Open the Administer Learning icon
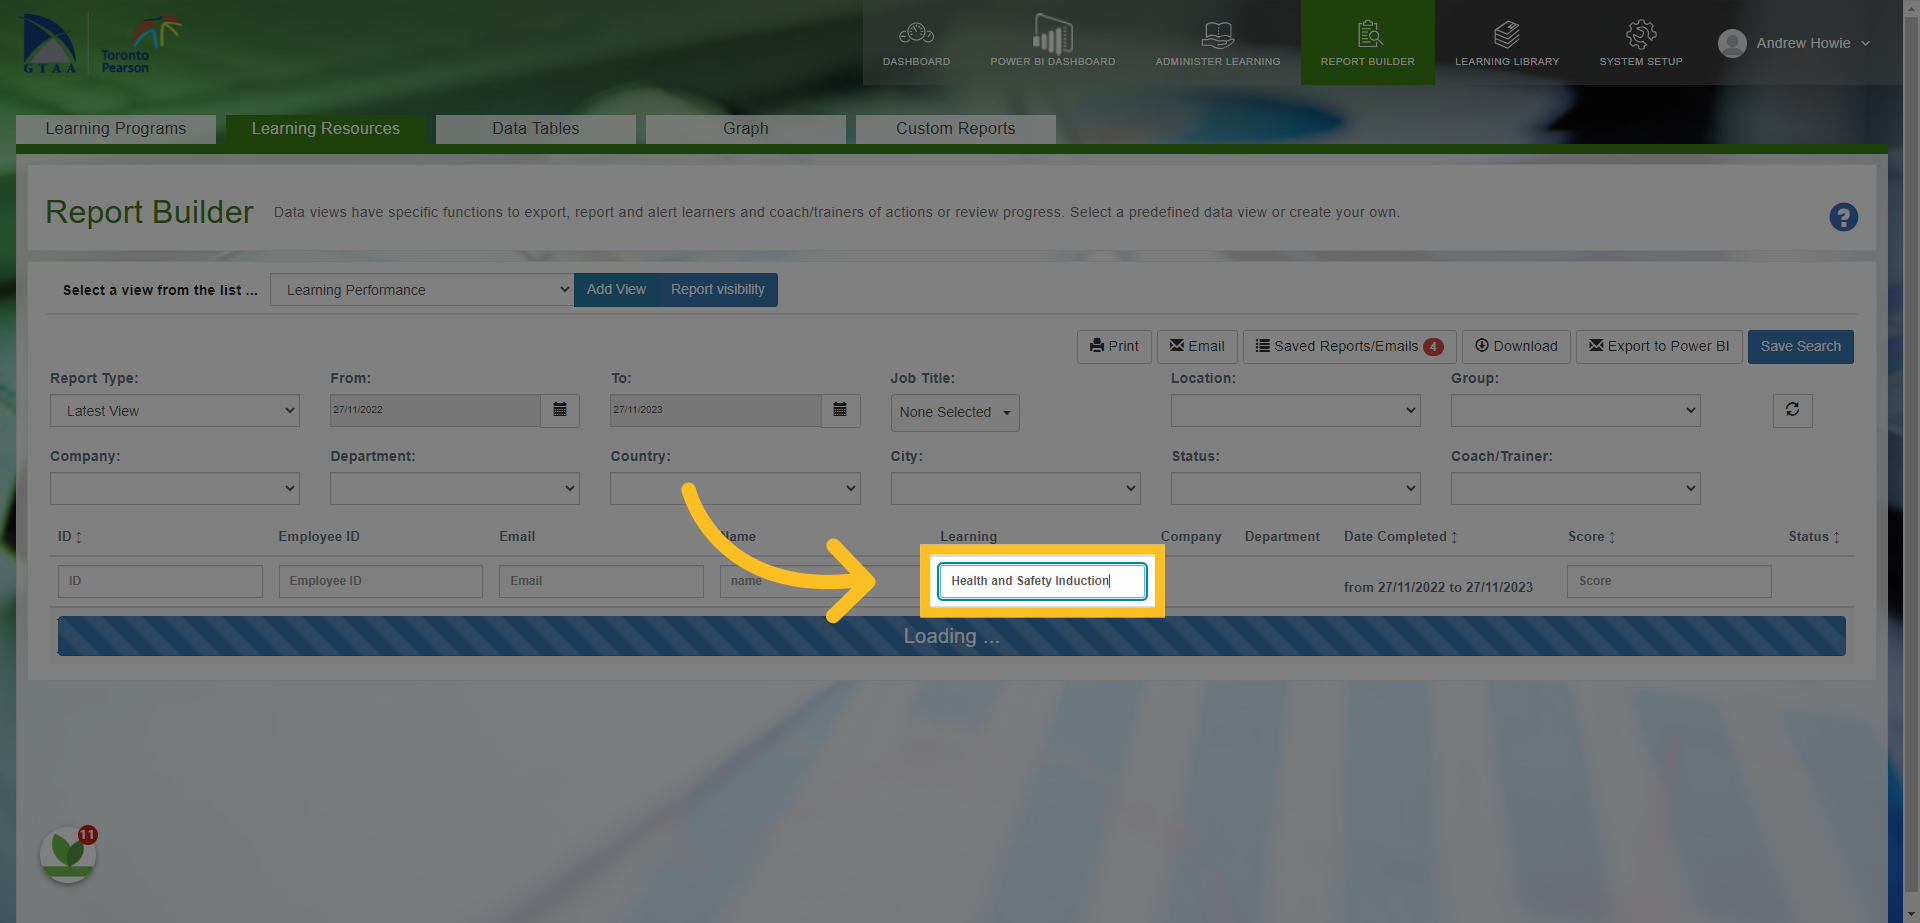 click(x=1217, y=35)
